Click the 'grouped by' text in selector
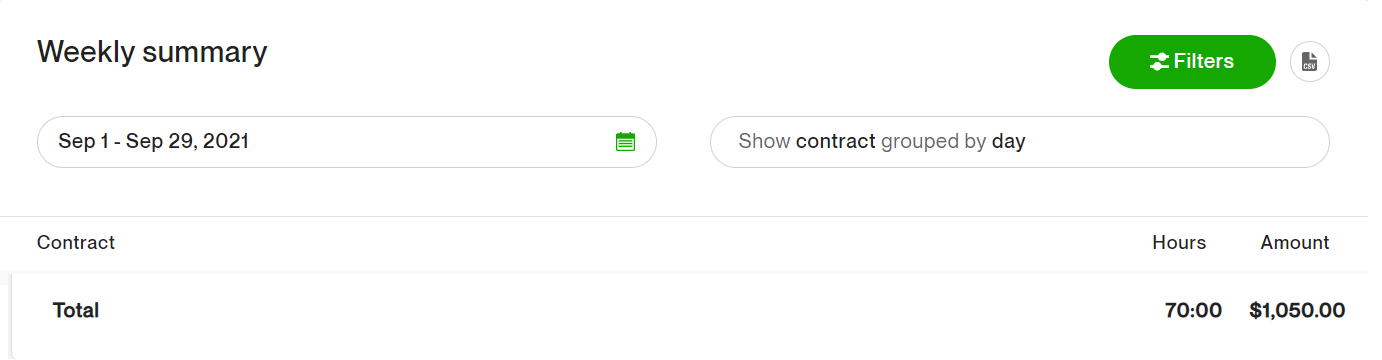This screenshot has width=1382, height=360. (x=934, y=142)
